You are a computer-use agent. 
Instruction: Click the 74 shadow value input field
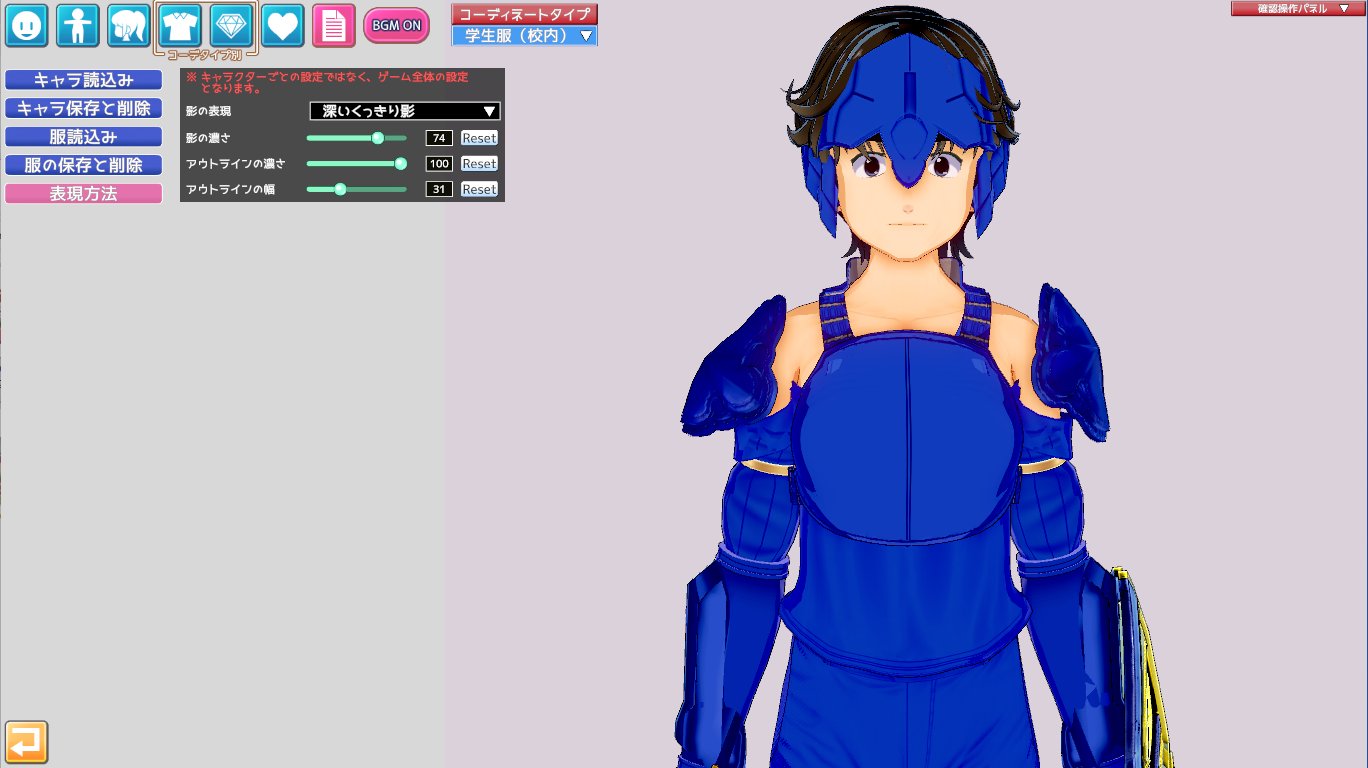(x=438, y=137)
